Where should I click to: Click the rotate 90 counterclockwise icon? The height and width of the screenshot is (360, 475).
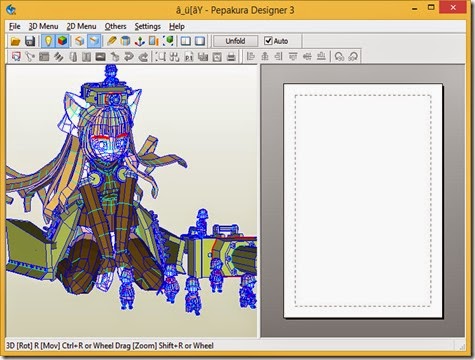click(x=339, y=56)
